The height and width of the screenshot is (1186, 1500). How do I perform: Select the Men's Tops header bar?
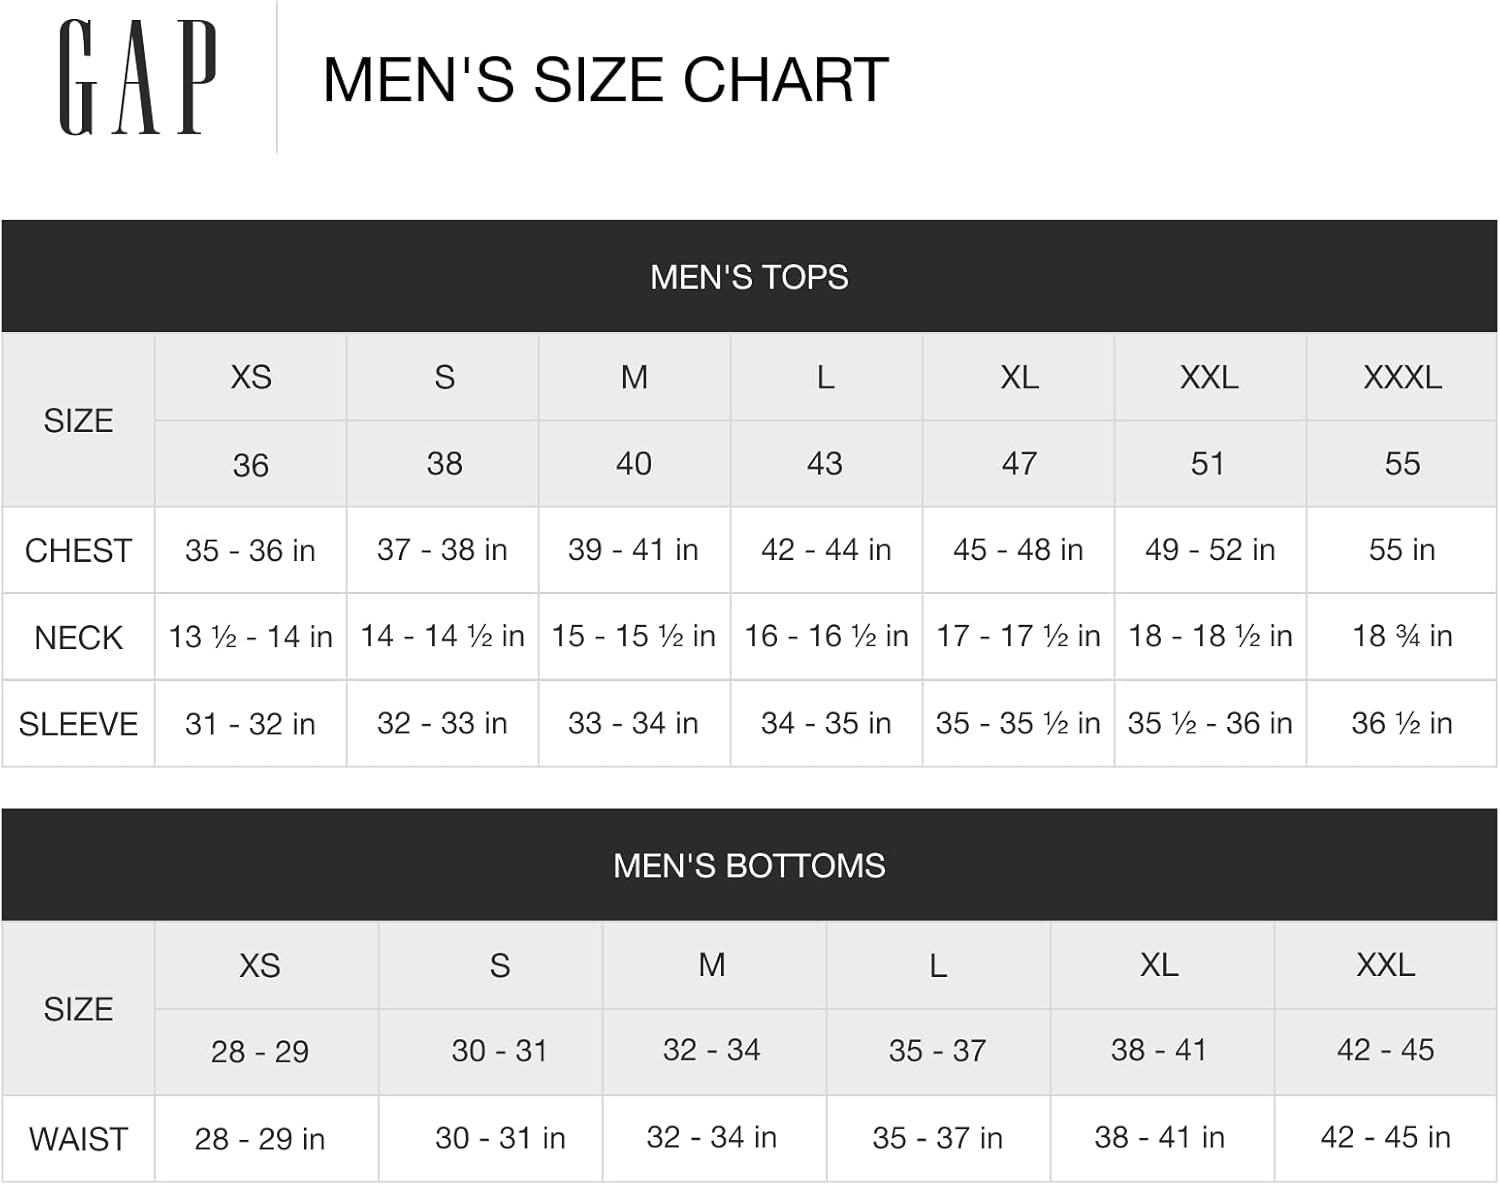749,277
